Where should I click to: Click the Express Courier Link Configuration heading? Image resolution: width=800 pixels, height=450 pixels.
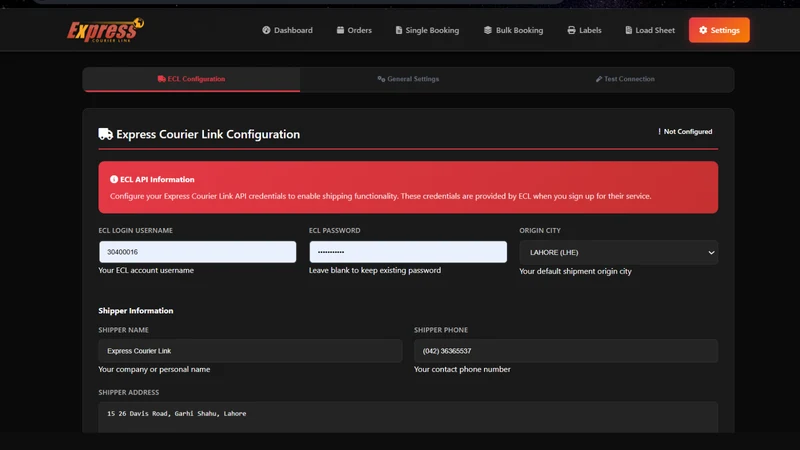tap(208, 134)
